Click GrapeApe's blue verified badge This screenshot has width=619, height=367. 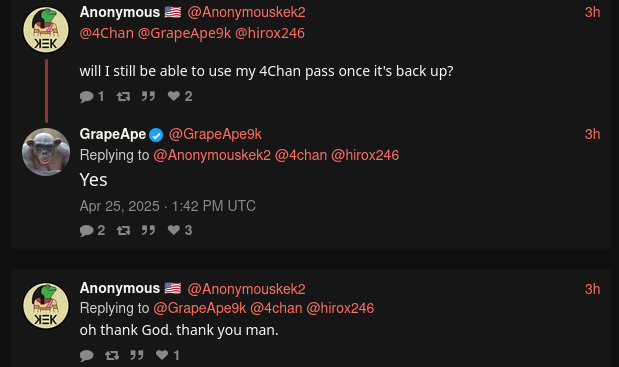(x=156, y=135)
